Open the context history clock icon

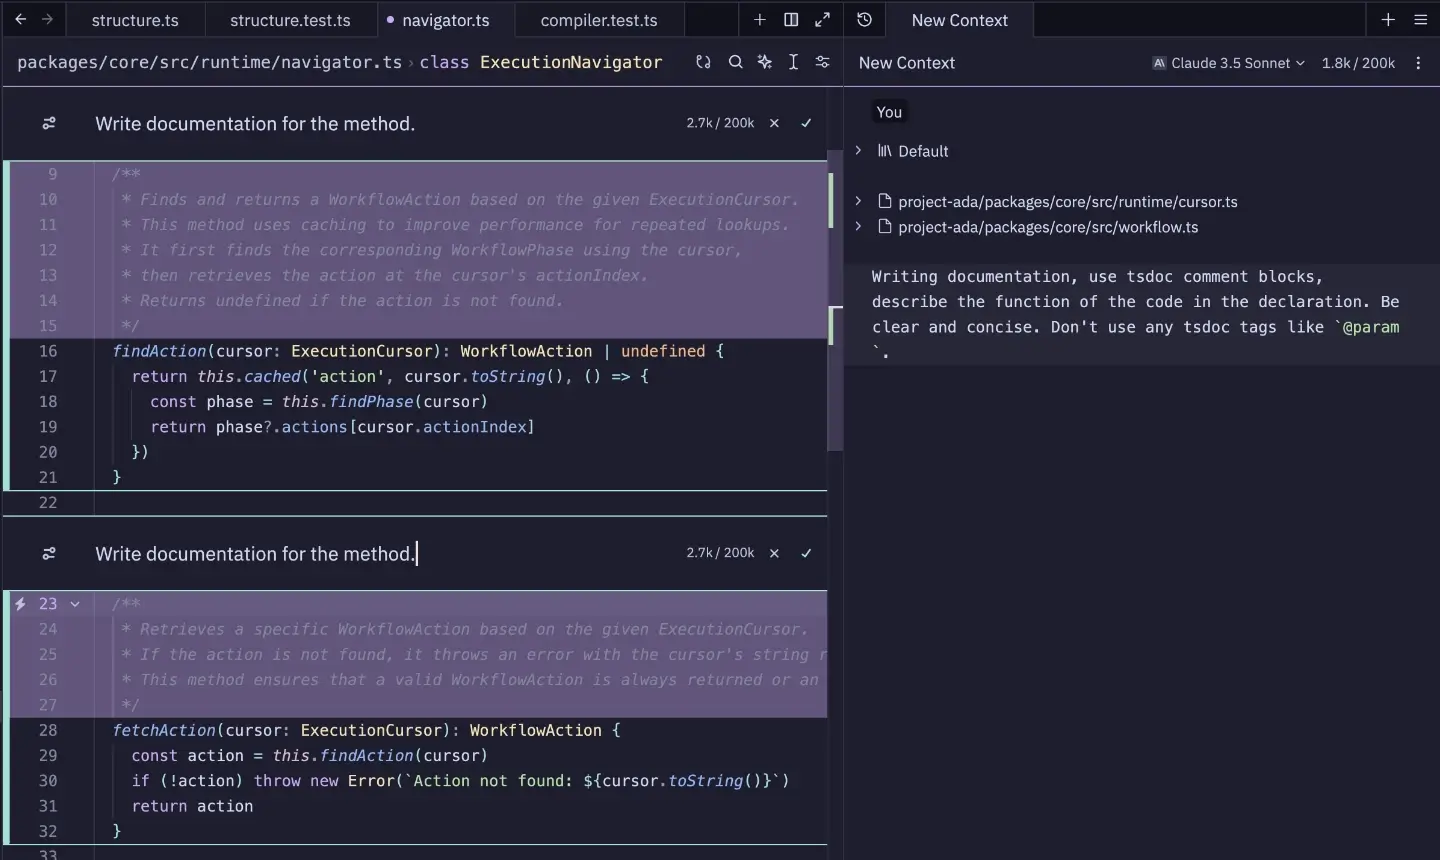865,20
